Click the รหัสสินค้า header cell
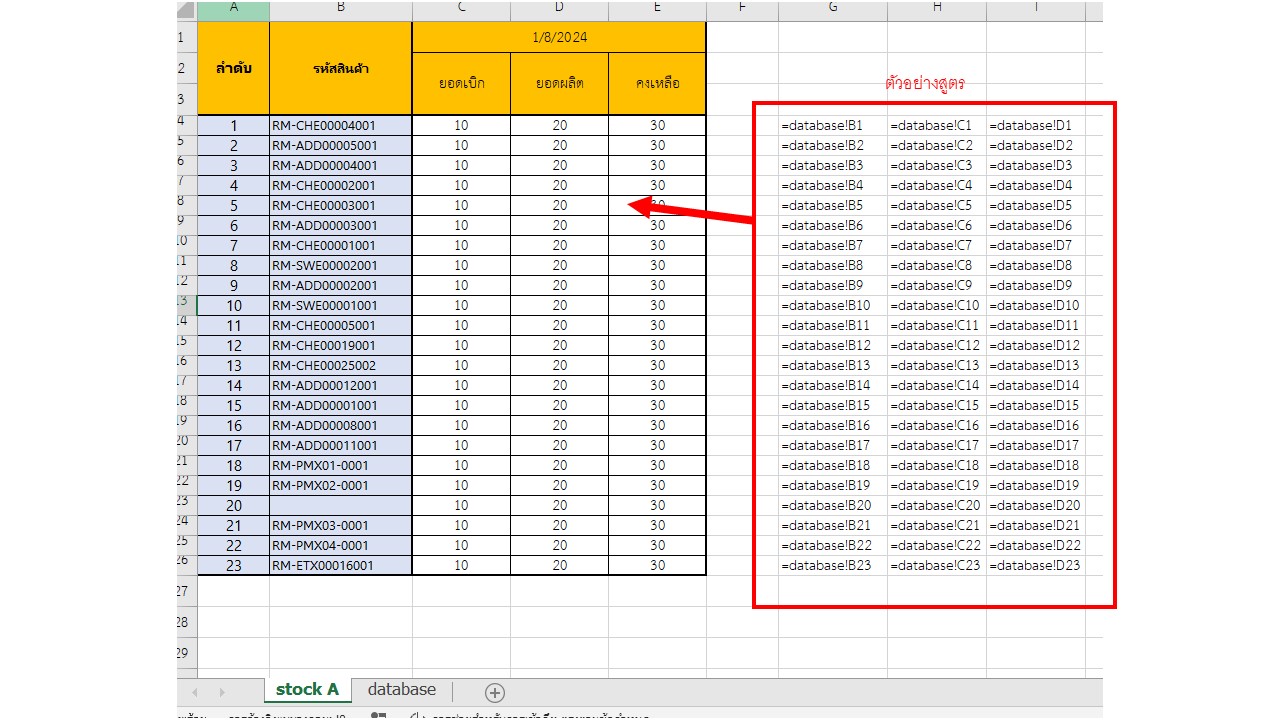Screen dimensions: 1280x720 [341, 68]
